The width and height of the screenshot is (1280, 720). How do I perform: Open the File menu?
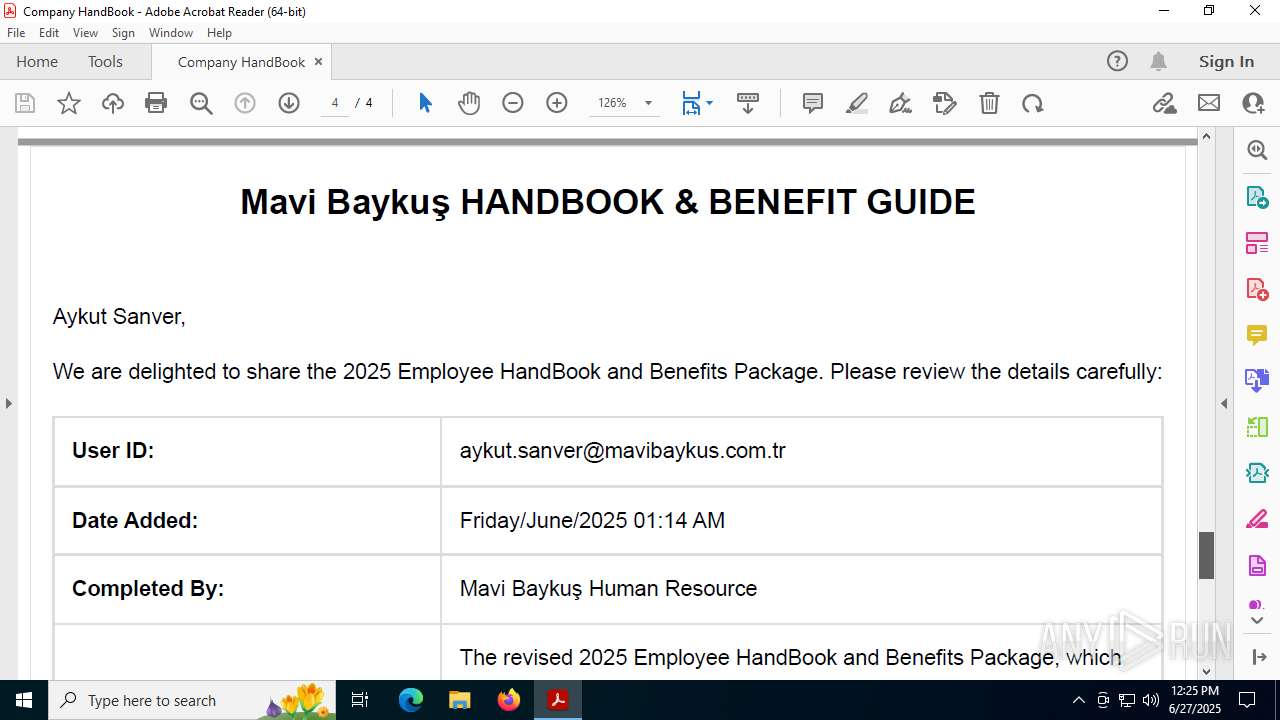(16, 33)
